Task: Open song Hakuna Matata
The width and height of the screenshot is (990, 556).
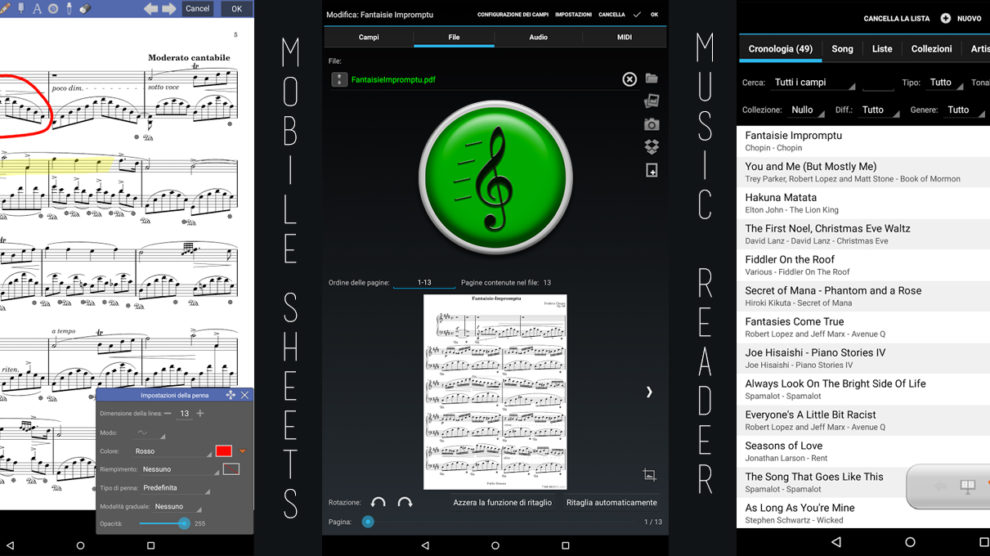Action: tap(863, 203)
